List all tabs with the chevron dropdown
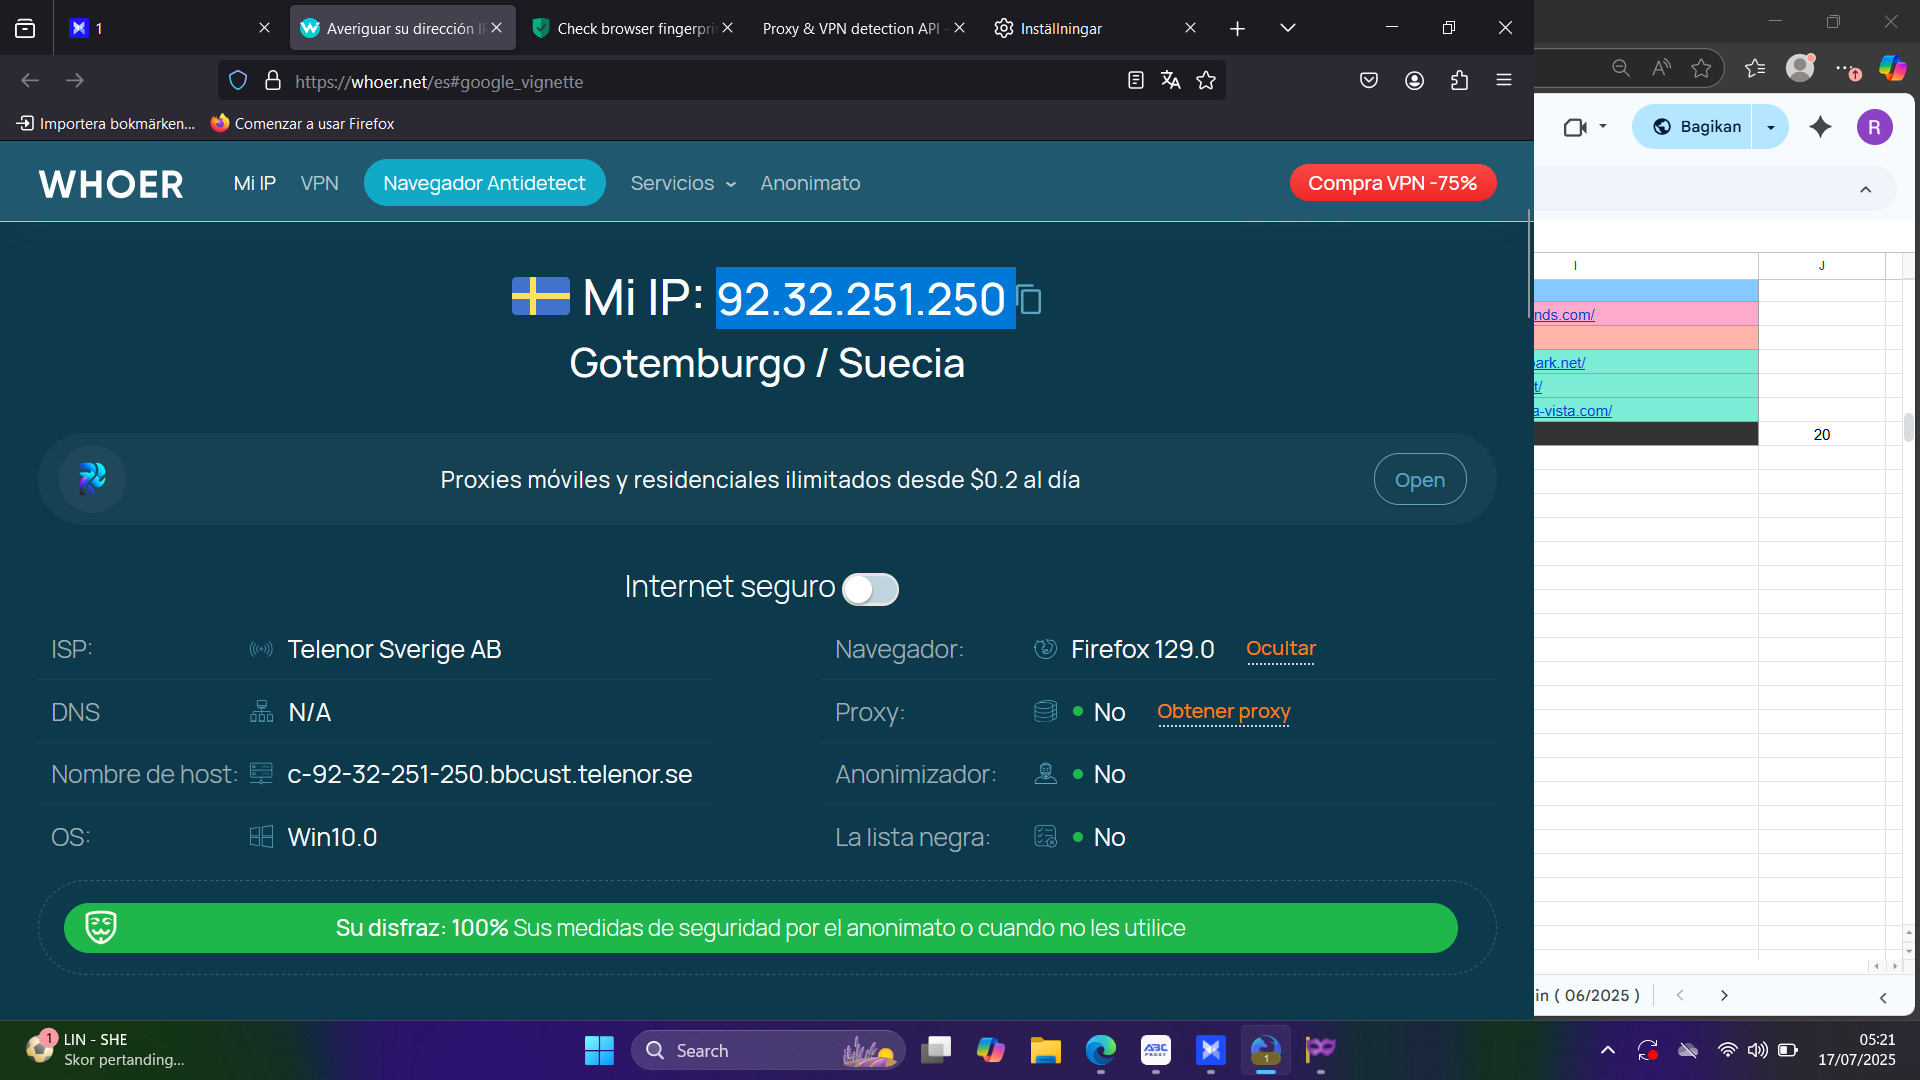 click(x=1288, y=29)
